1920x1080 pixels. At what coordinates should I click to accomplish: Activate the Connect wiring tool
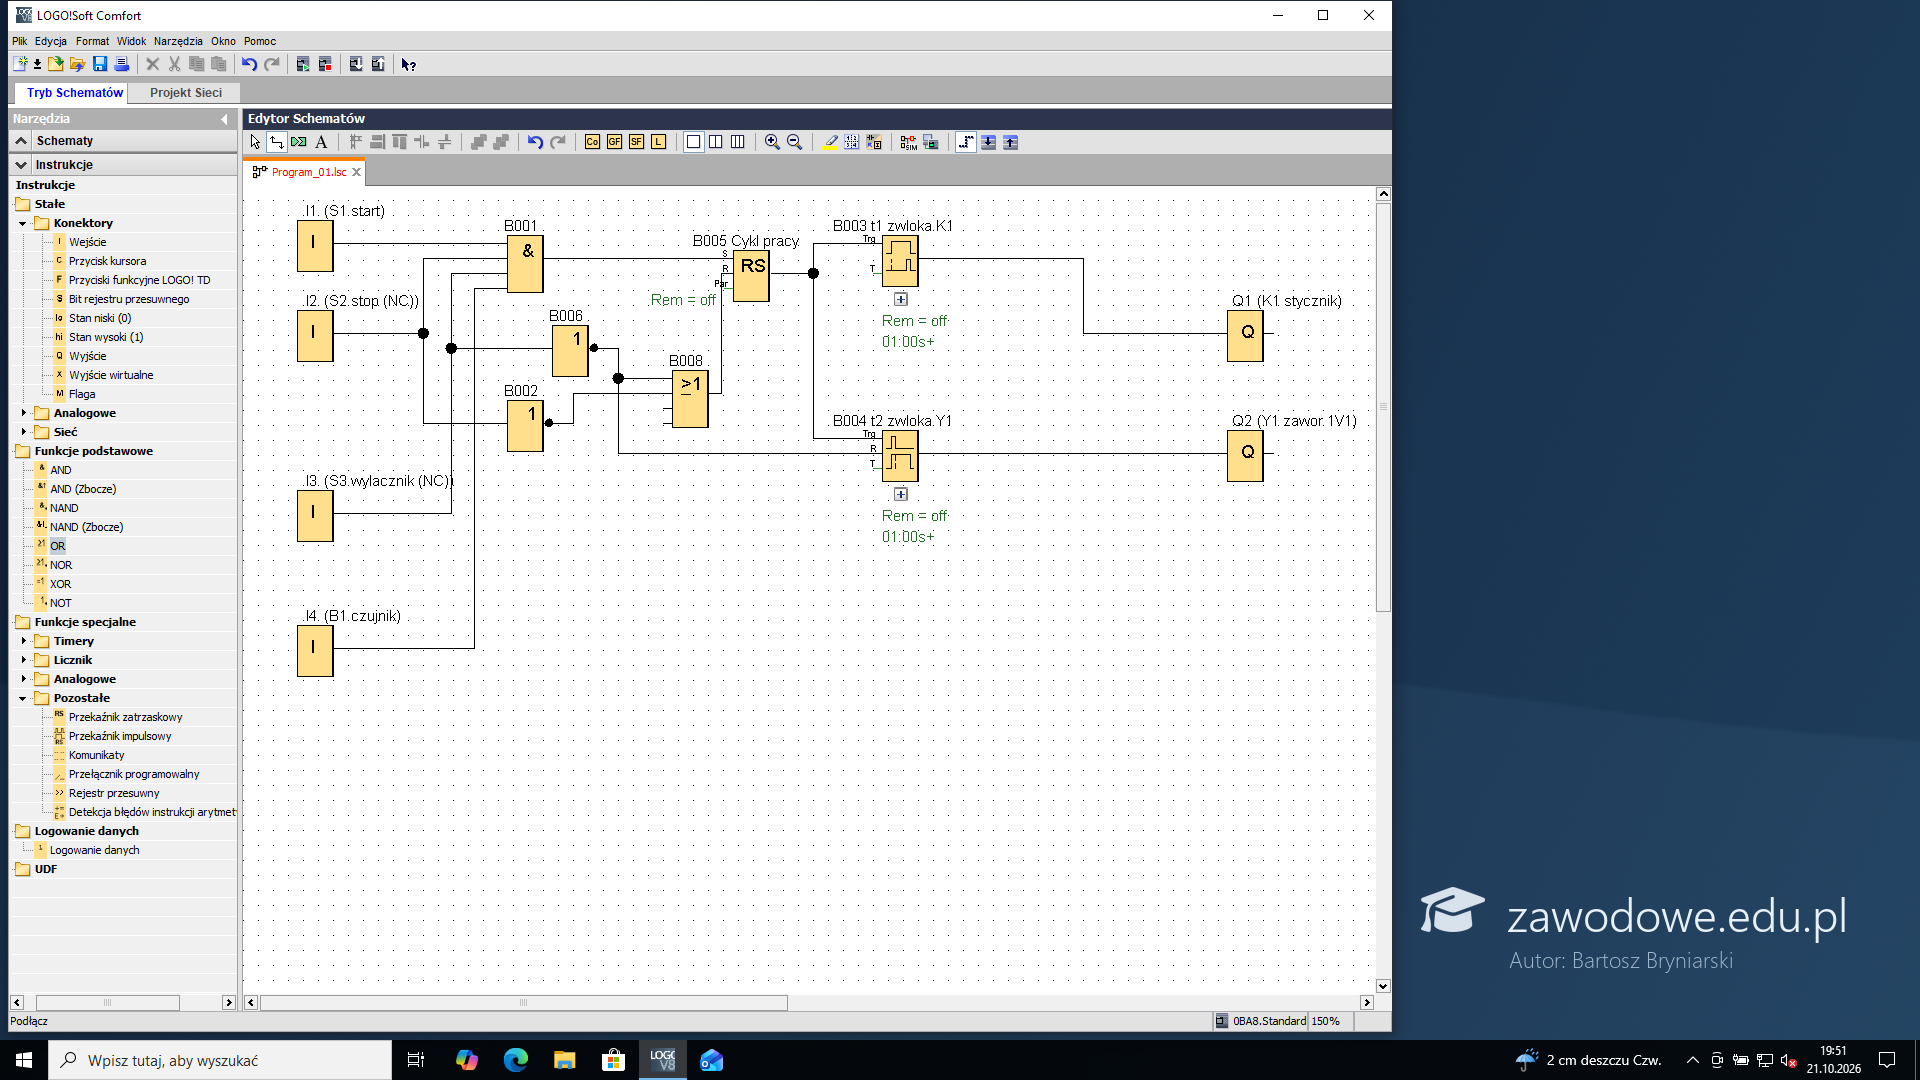[277, 142]
